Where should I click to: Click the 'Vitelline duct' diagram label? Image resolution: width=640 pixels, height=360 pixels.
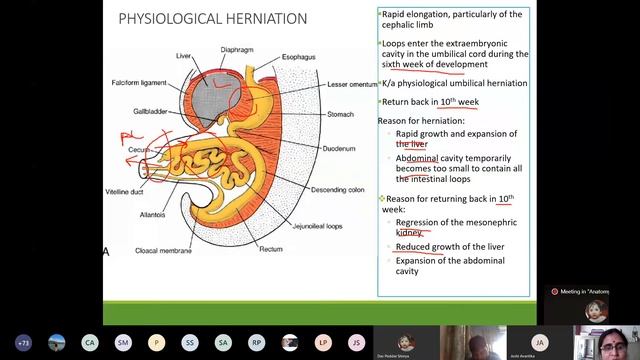click(x=124, y=192)
